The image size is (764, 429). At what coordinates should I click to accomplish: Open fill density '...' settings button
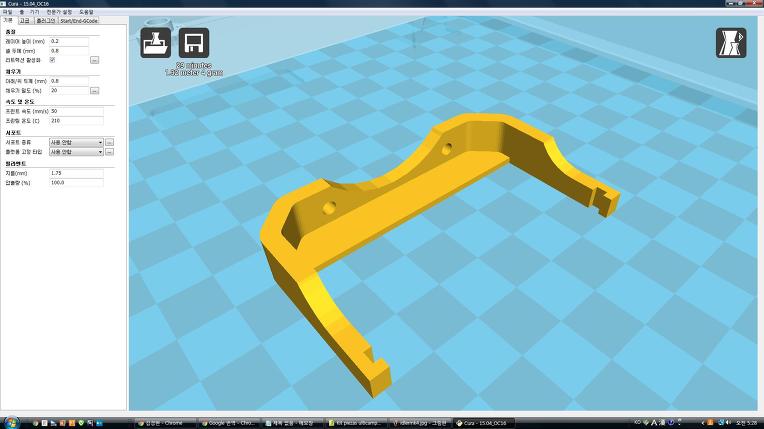coord(95,91)
